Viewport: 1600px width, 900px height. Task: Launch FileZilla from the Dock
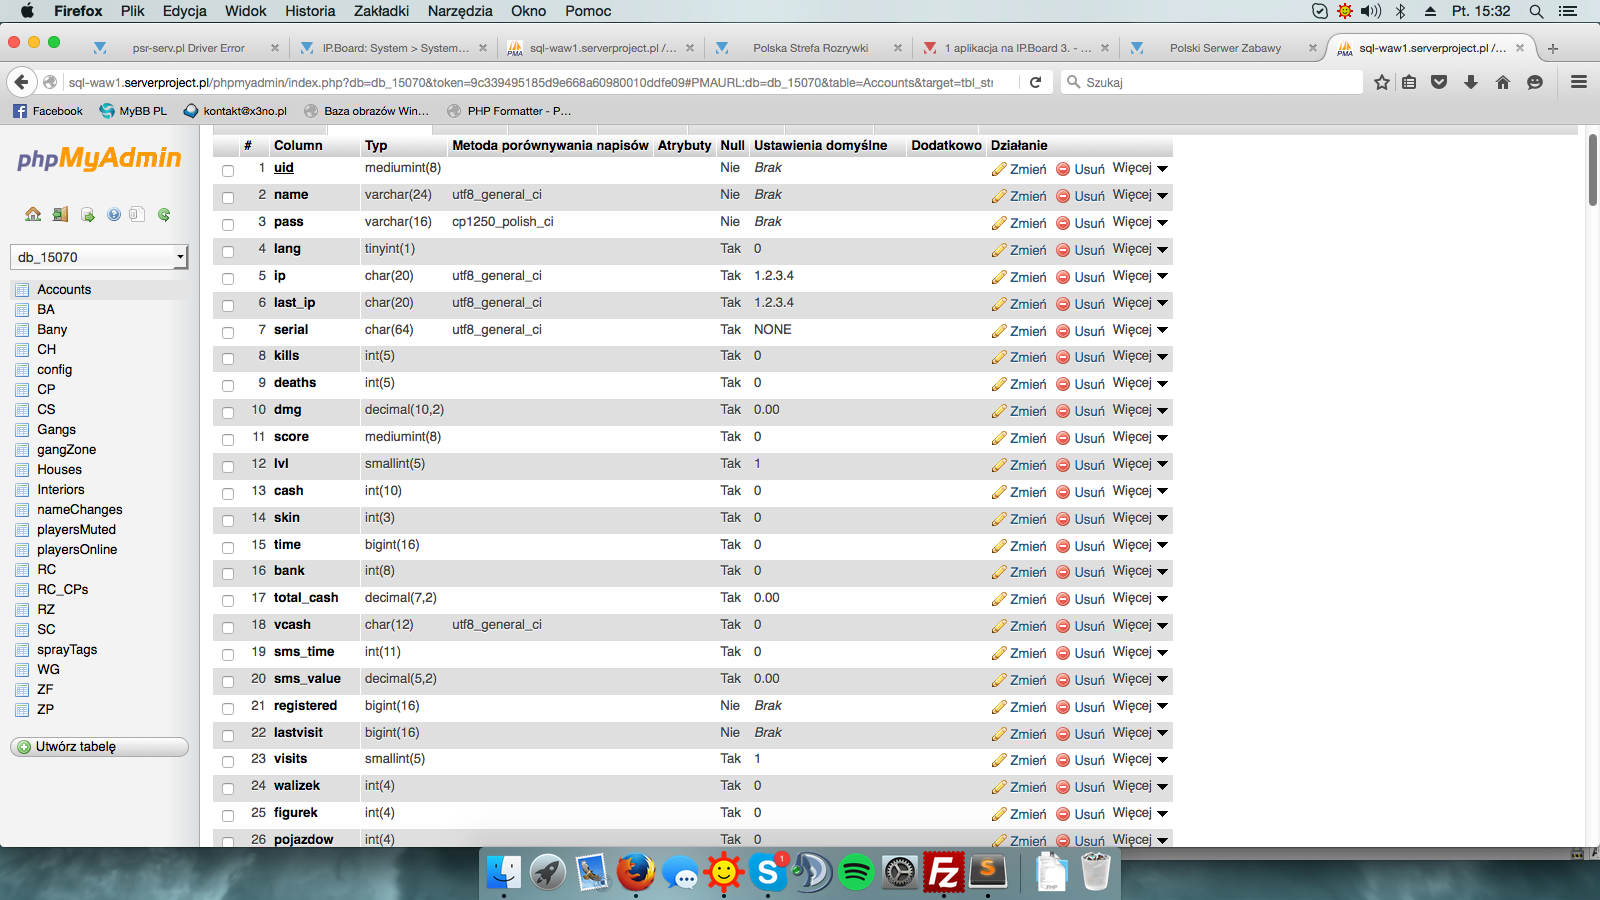[x=943, y=872]
